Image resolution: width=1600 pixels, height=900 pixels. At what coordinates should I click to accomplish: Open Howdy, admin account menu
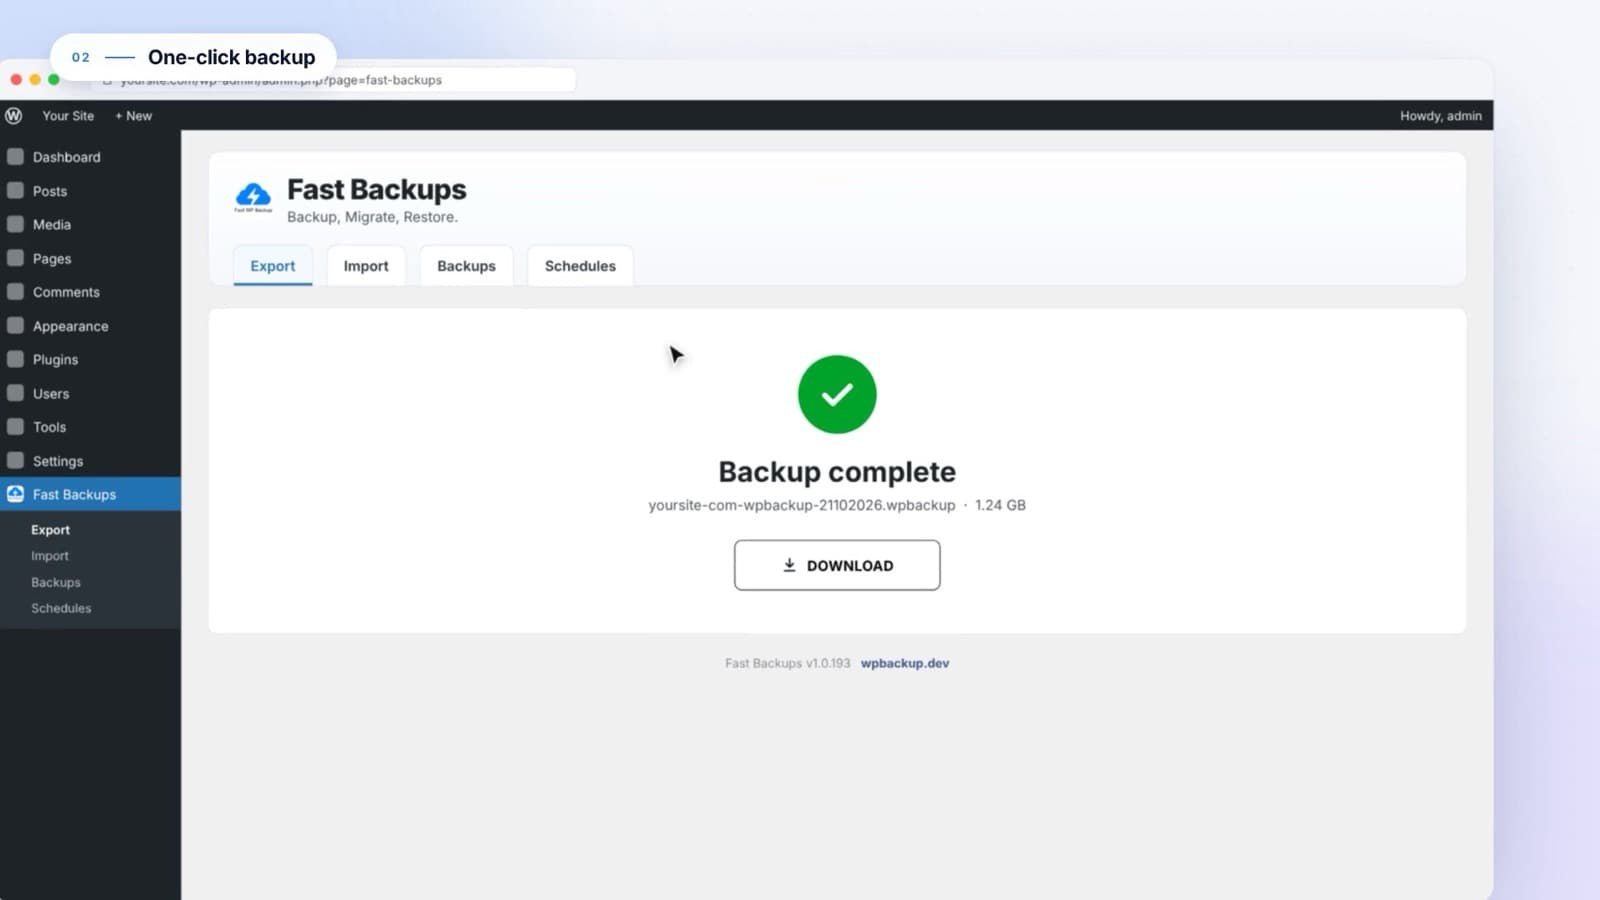tap(1441, 116)
